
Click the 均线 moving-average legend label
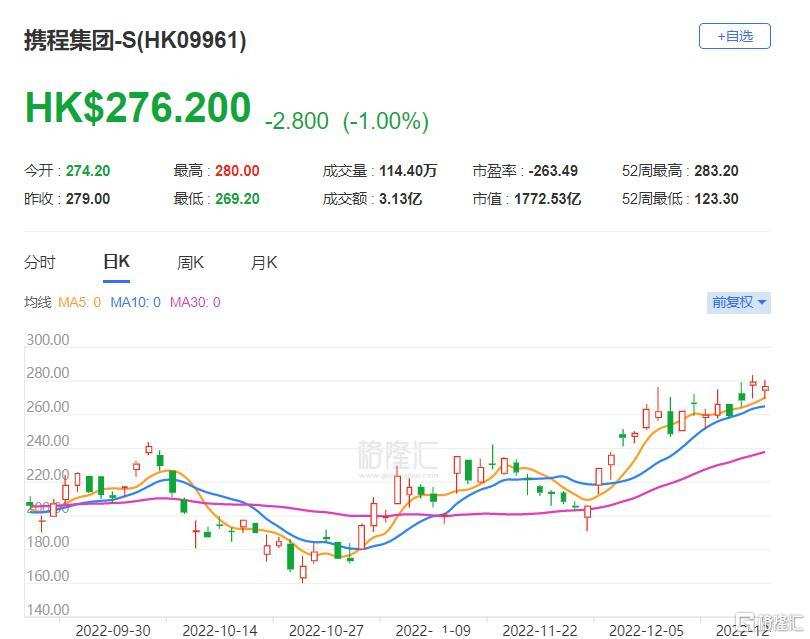38,302
